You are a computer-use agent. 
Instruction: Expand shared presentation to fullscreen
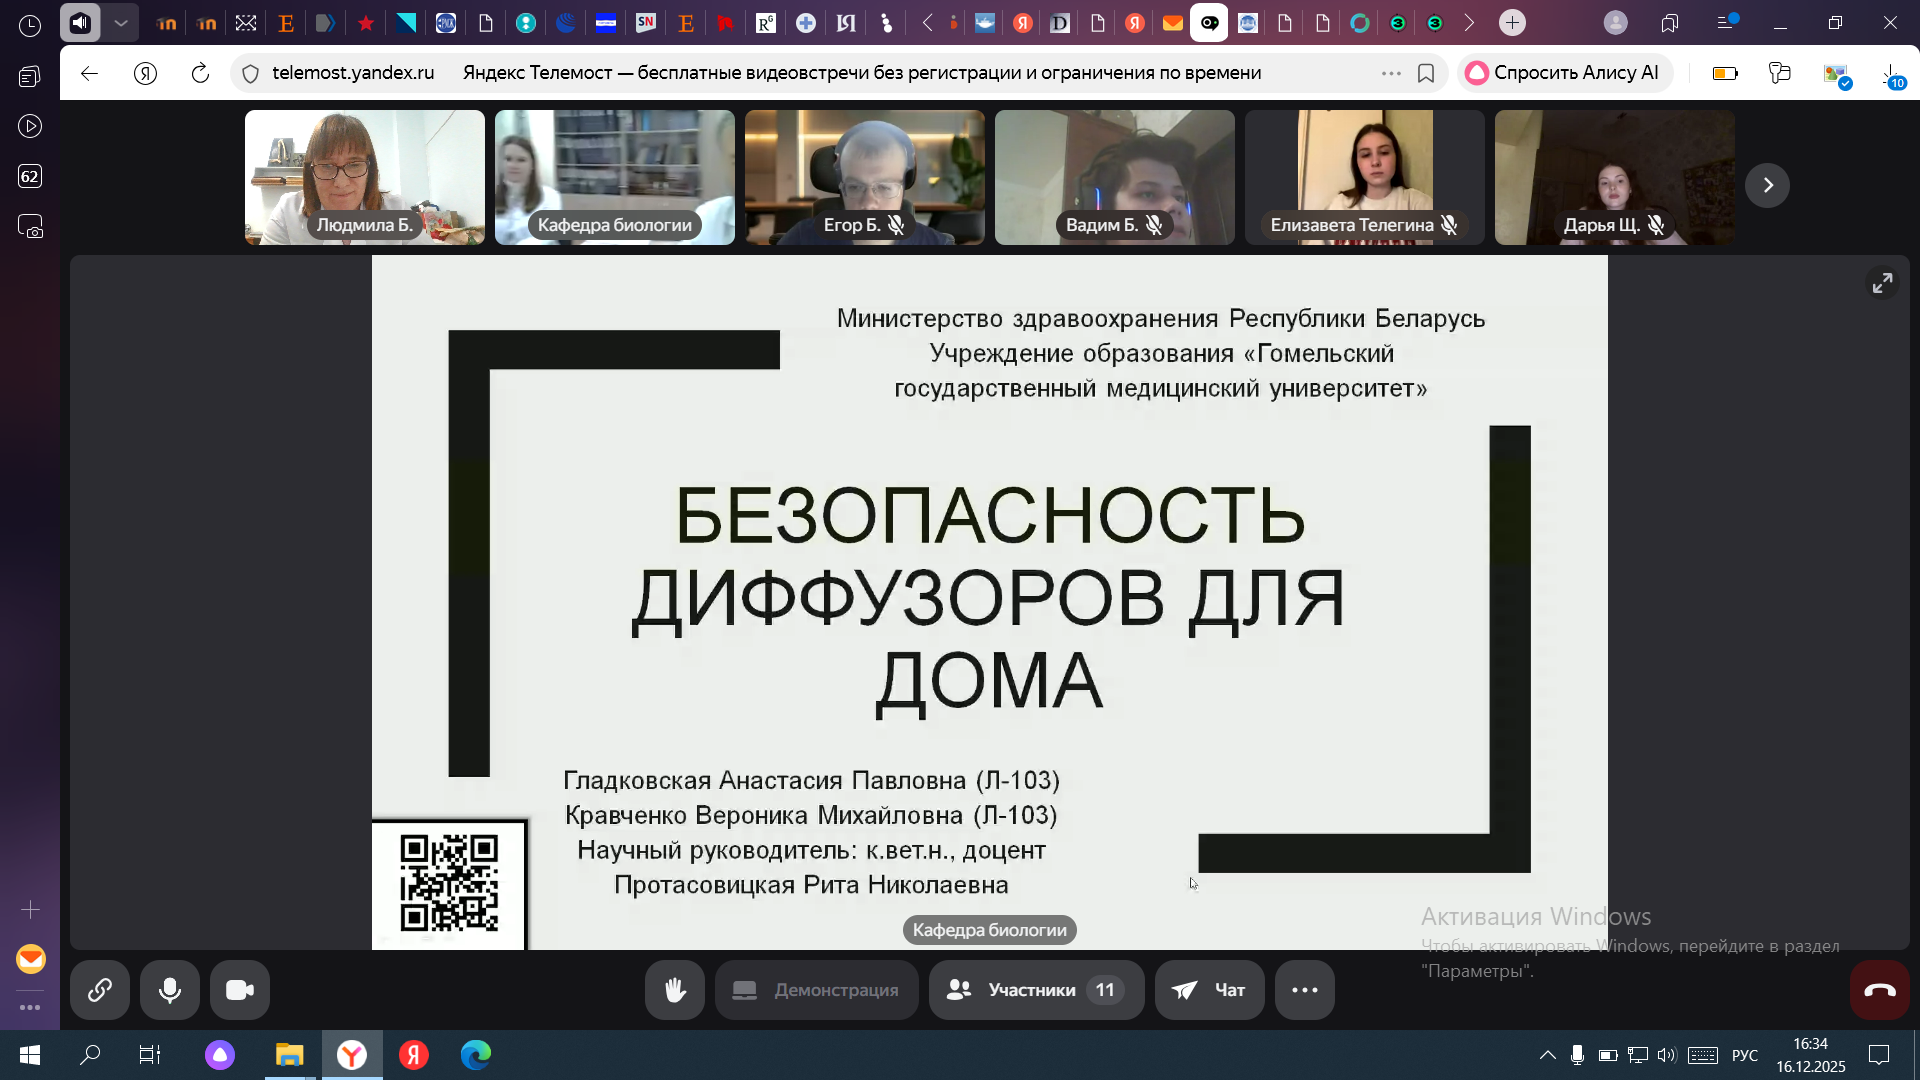pyautogui.click(x=1882, y=284)
